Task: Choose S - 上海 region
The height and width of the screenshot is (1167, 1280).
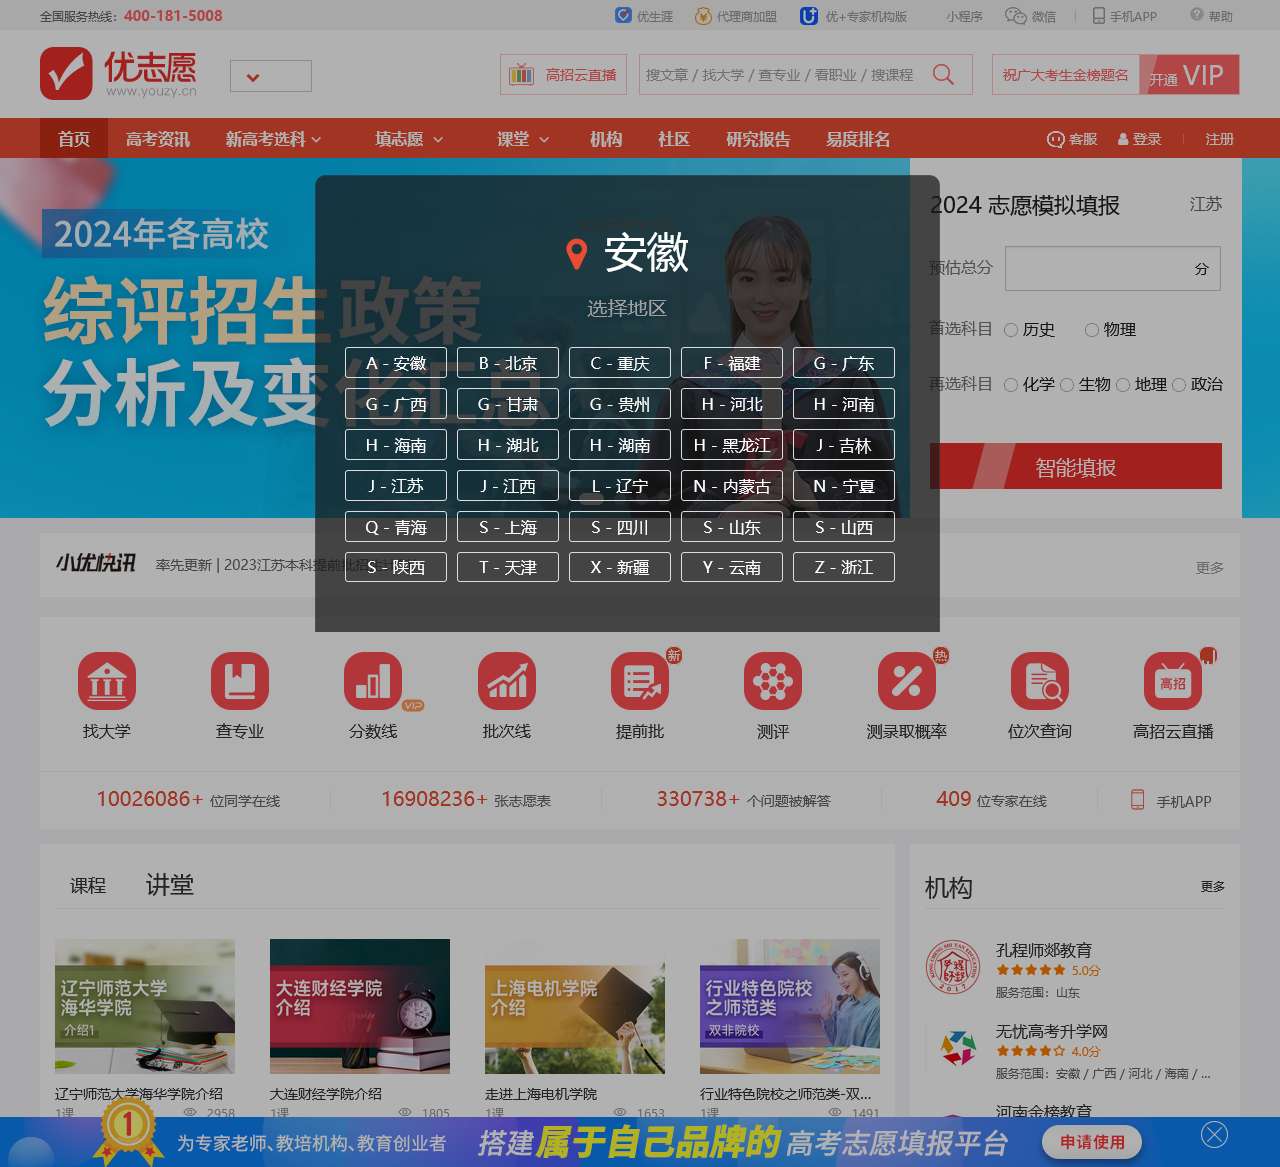Action: (x=508, y=527)
